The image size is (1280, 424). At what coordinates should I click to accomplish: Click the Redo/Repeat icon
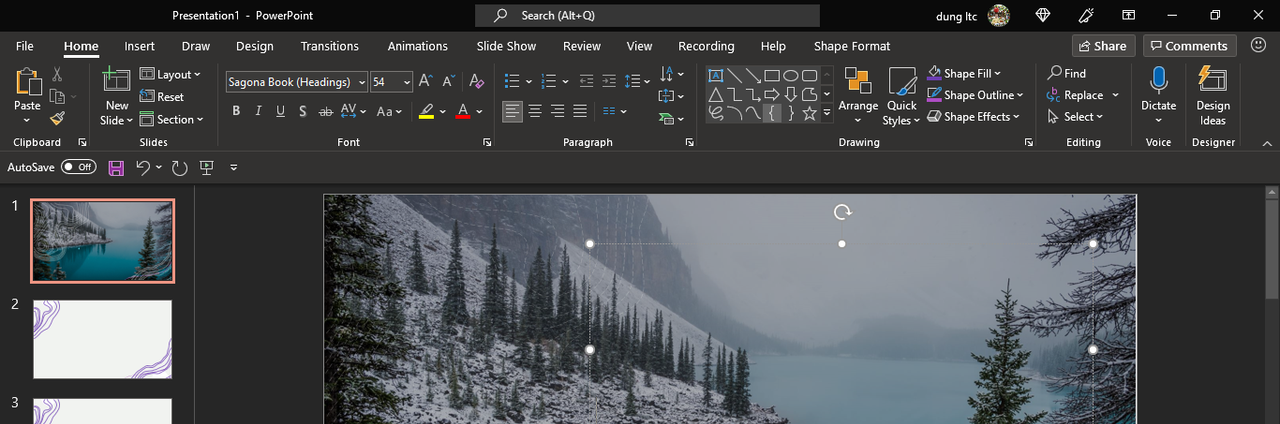tap(179, 167)
